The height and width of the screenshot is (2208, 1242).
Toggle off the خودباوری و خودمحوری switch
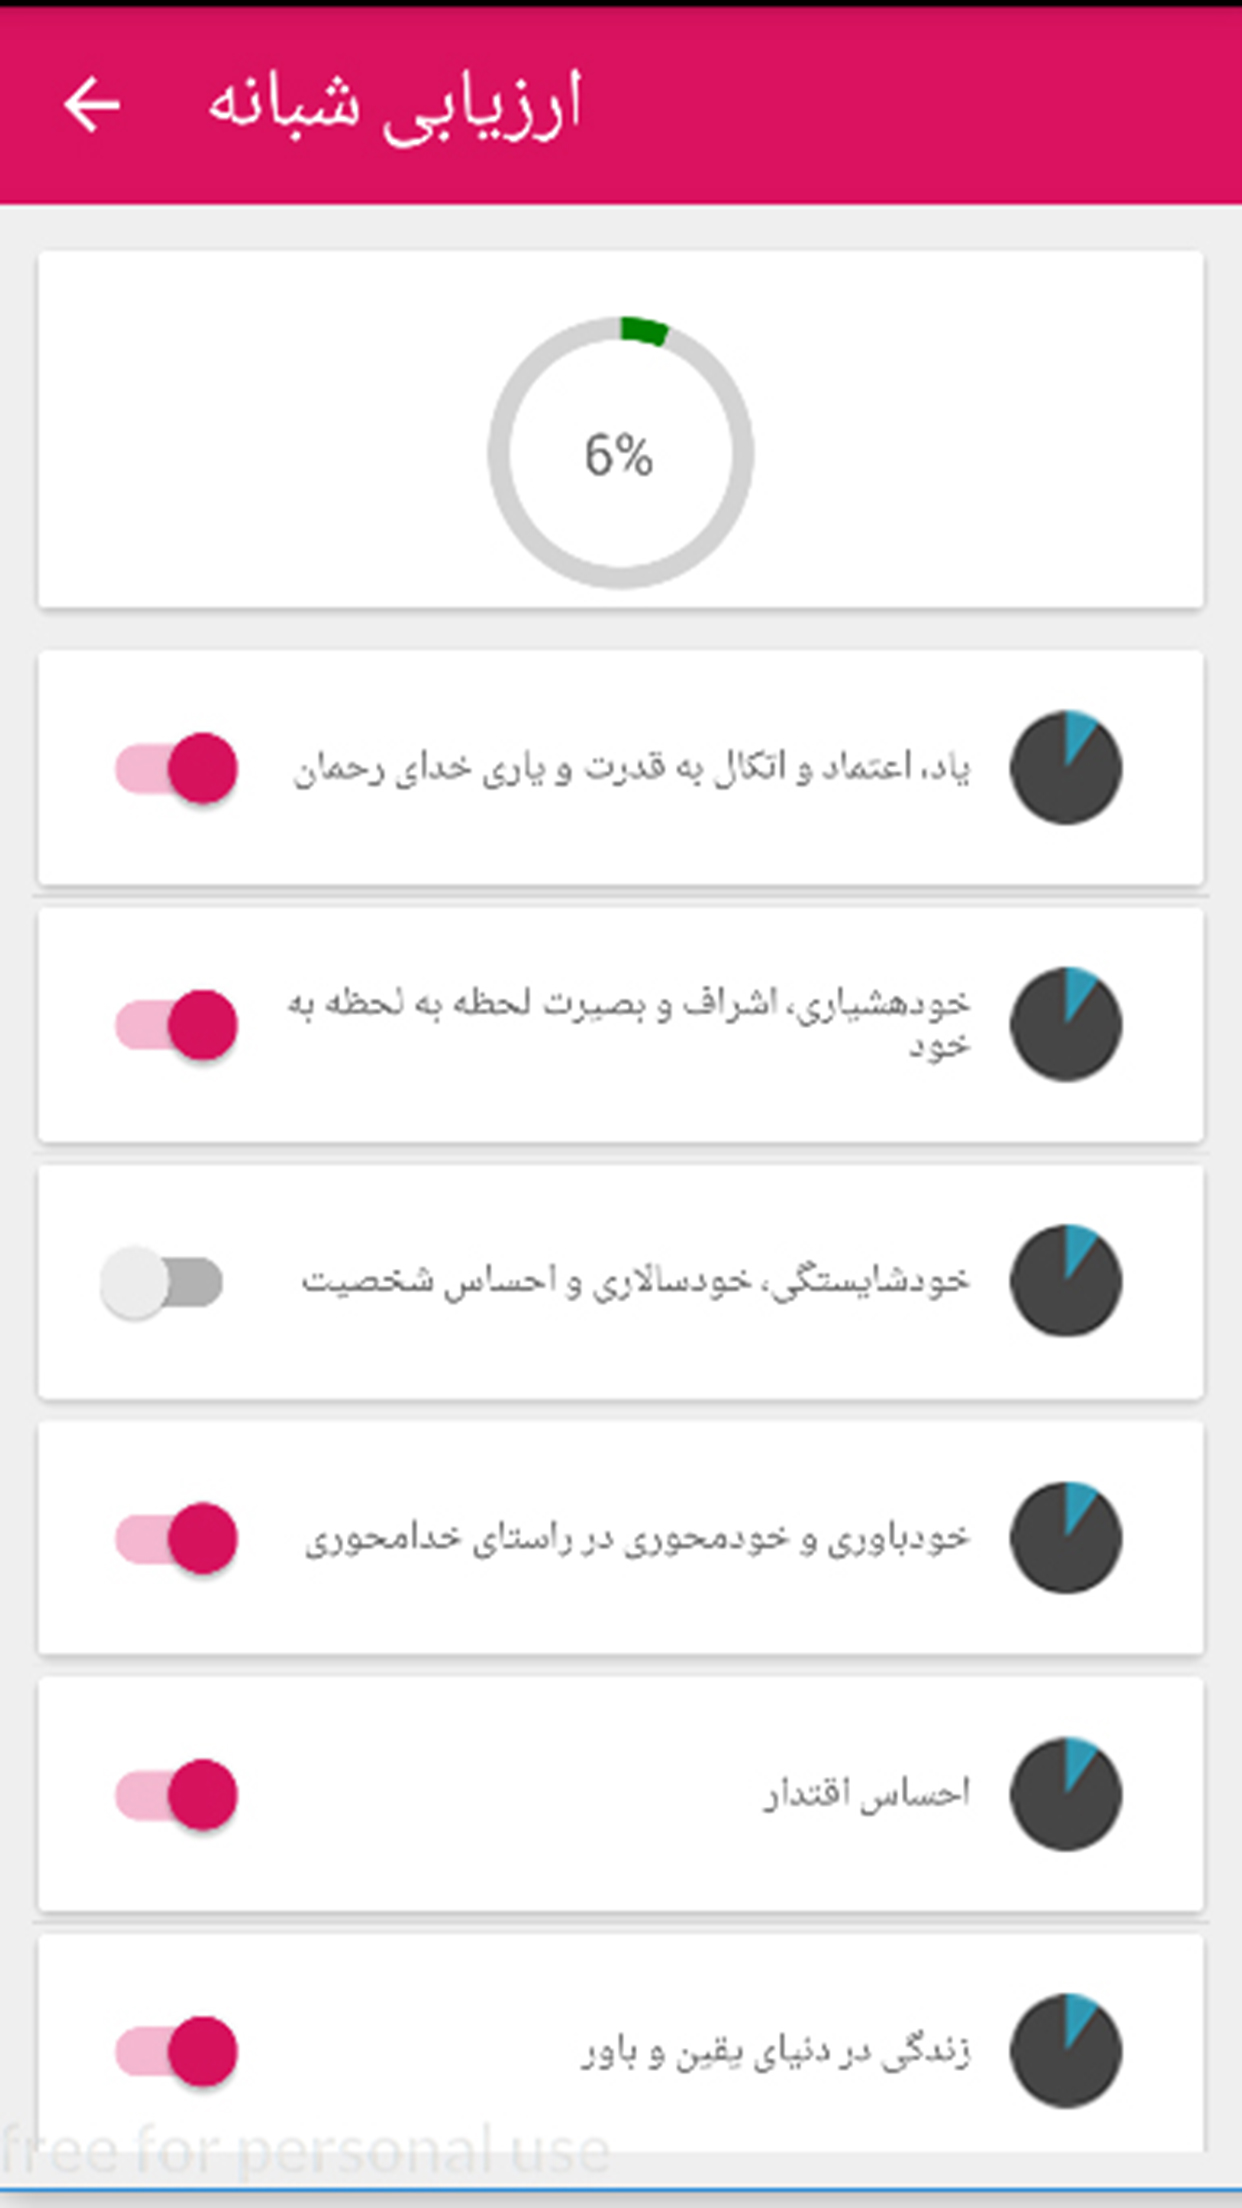176,1538
